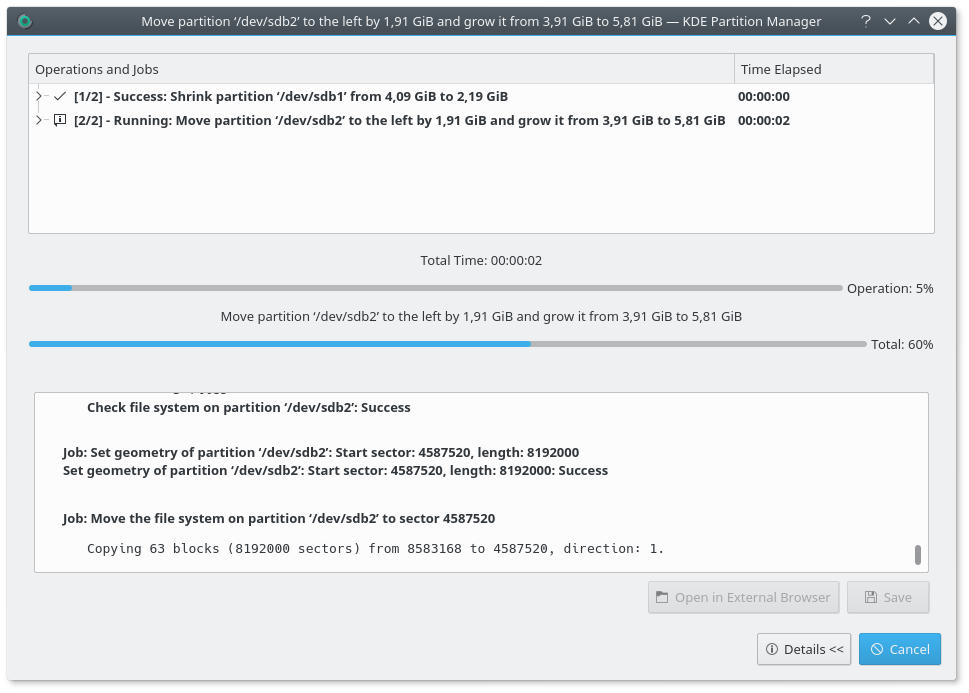Click the success checkmark icon for the sdb1 job
This screenshot has height=693, width=969.
(60, 97)
